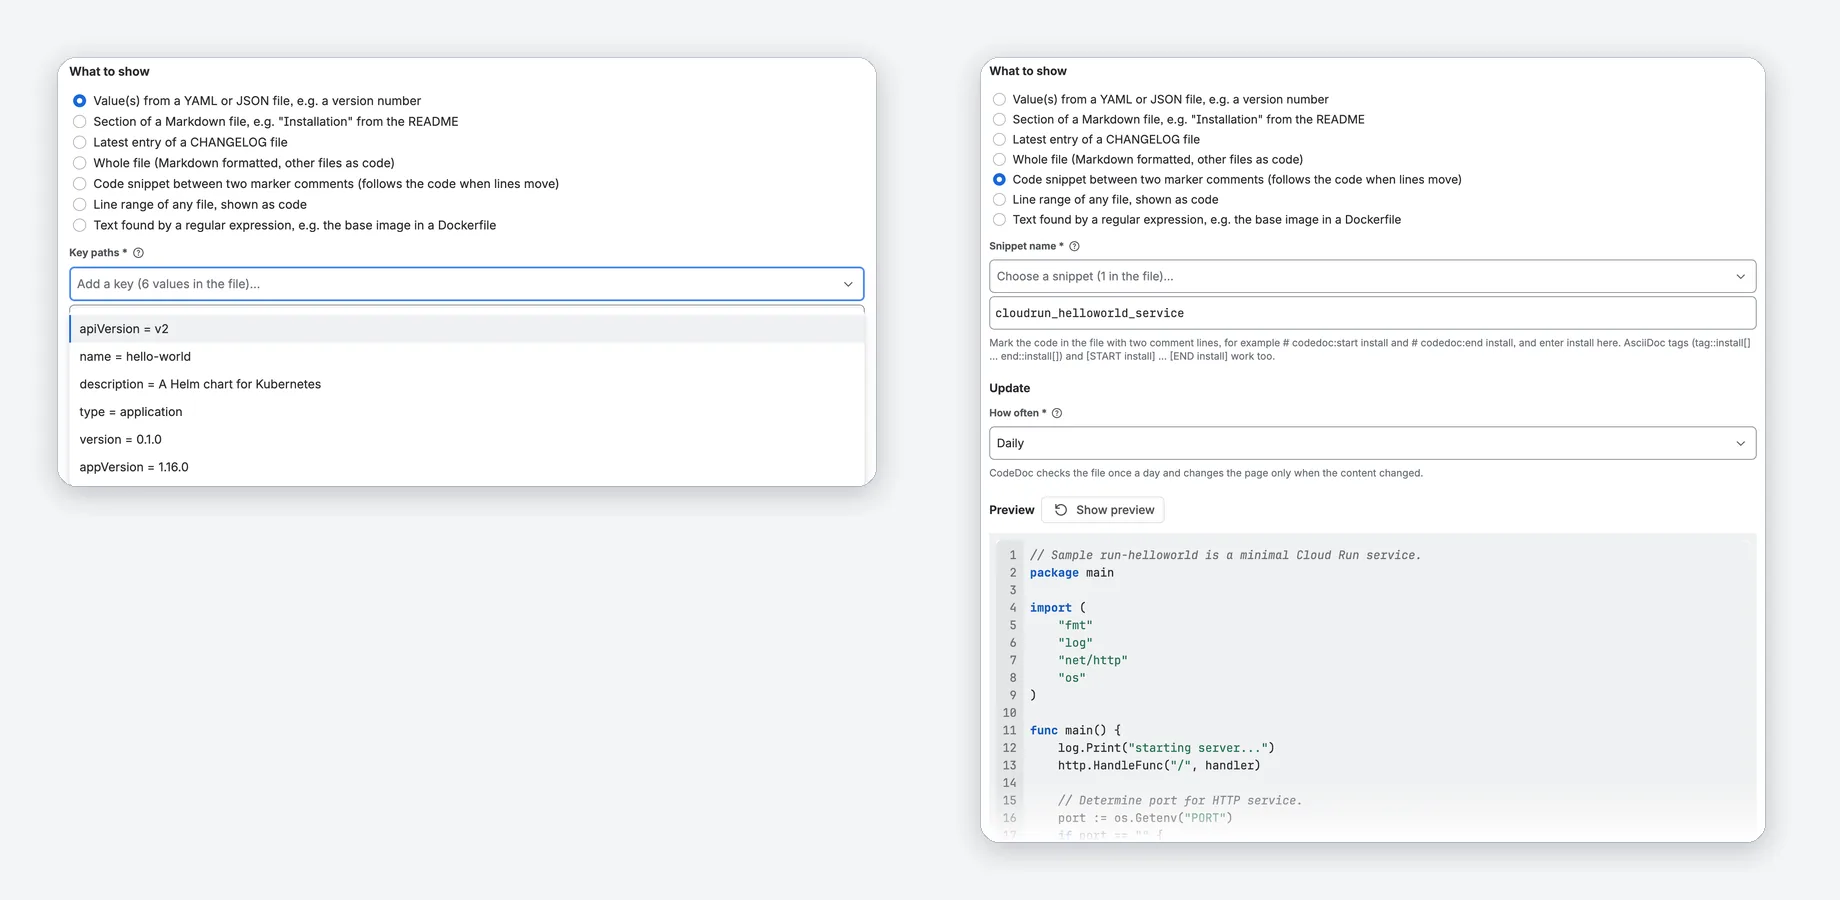Screen dimensions: 1840x900
Task: Choose Latest CHANGELOG entry radio in the Key paths form
Action: coord(80,142)
